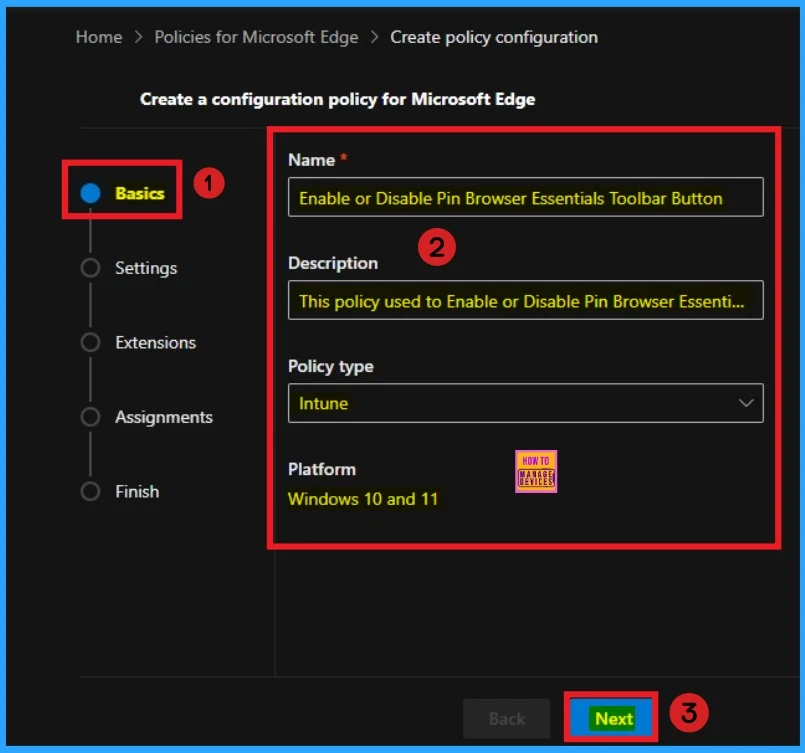Go to Home in the breadcrumb

click(99, 37)
